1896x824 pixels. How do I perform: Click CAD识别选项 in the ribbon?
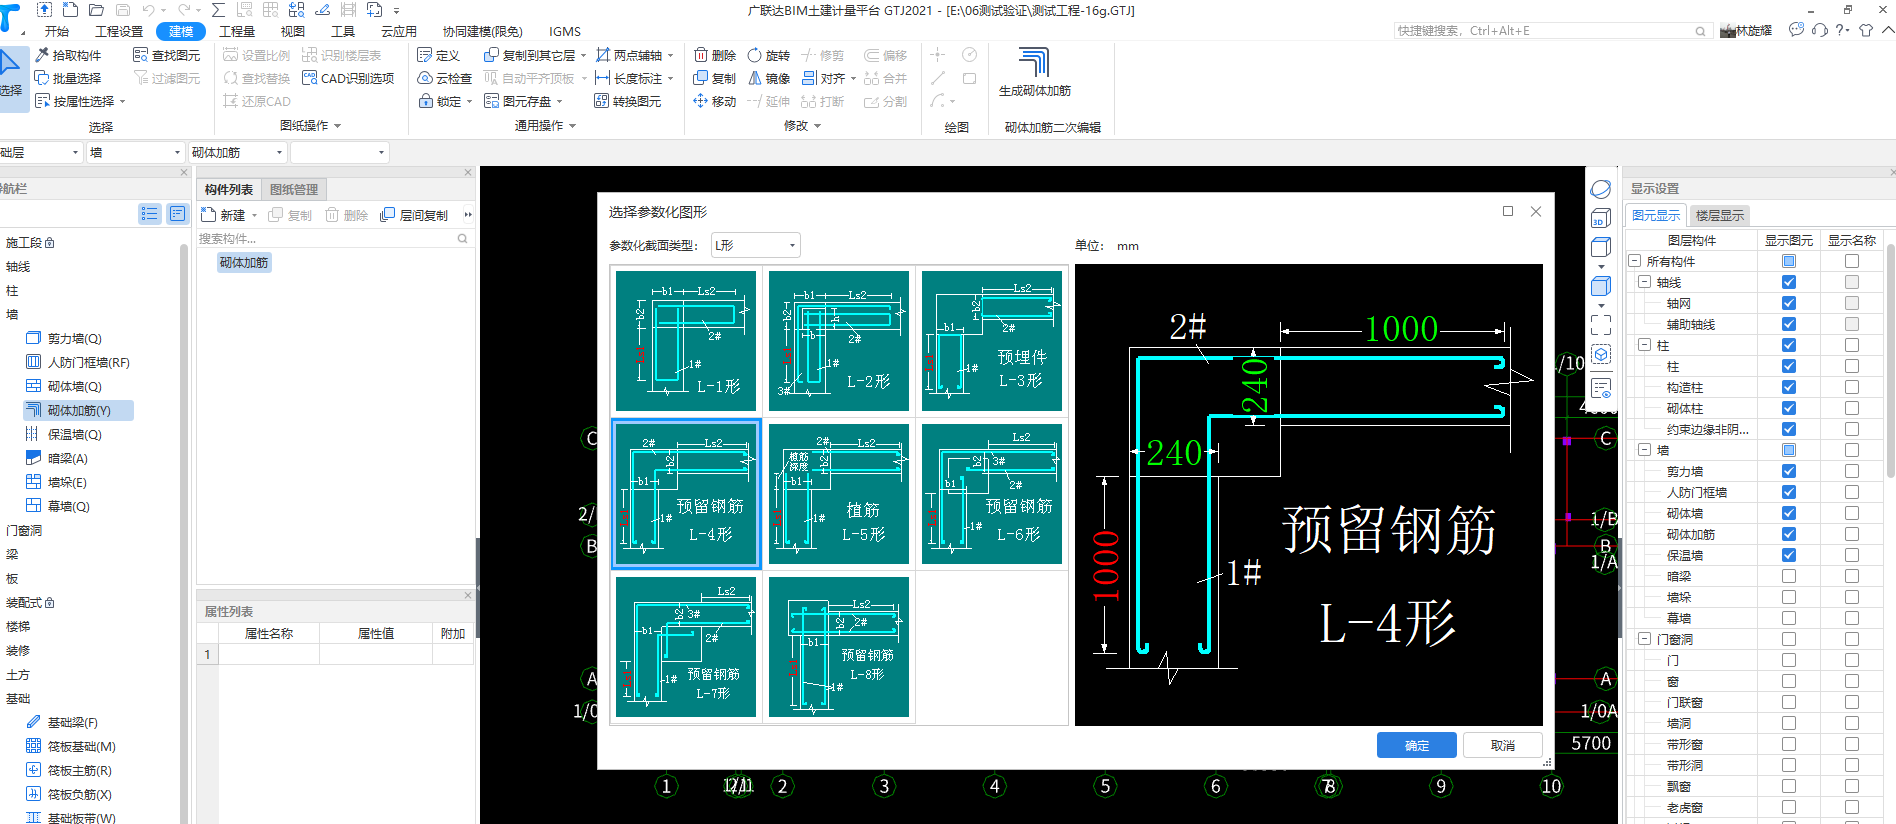(348, 78)
